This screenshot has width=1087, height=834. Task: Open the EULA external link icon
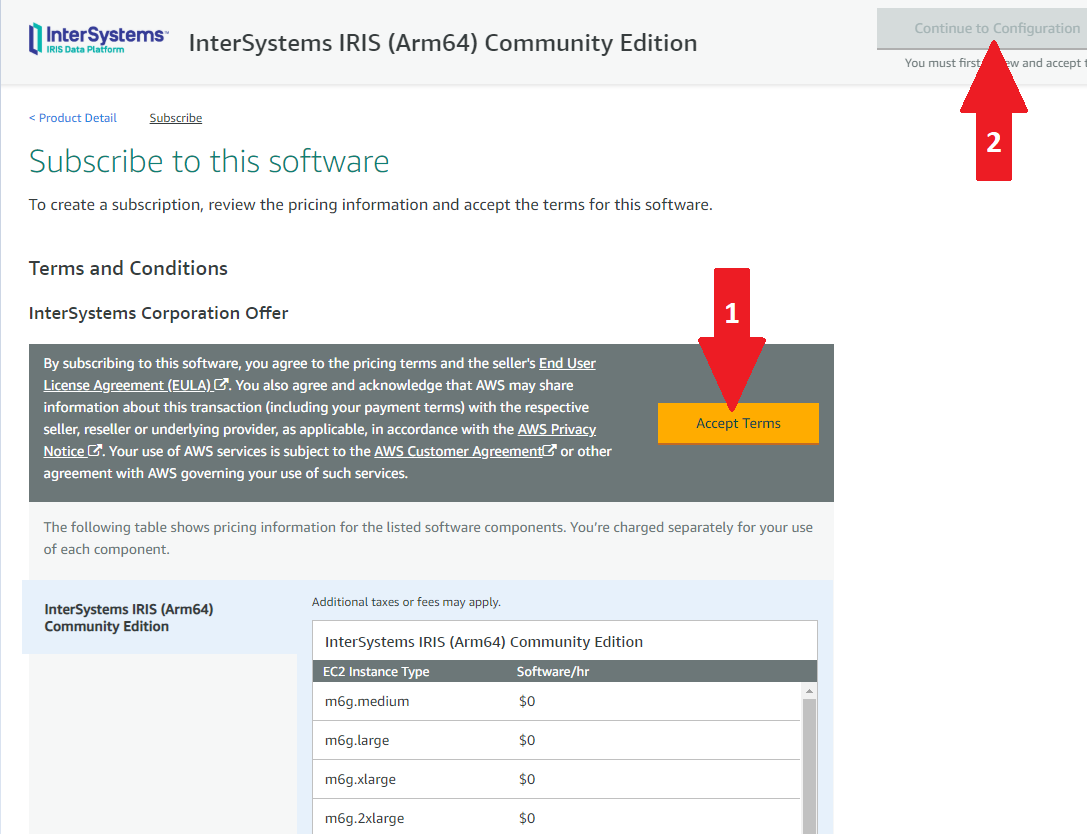point(221,384)
